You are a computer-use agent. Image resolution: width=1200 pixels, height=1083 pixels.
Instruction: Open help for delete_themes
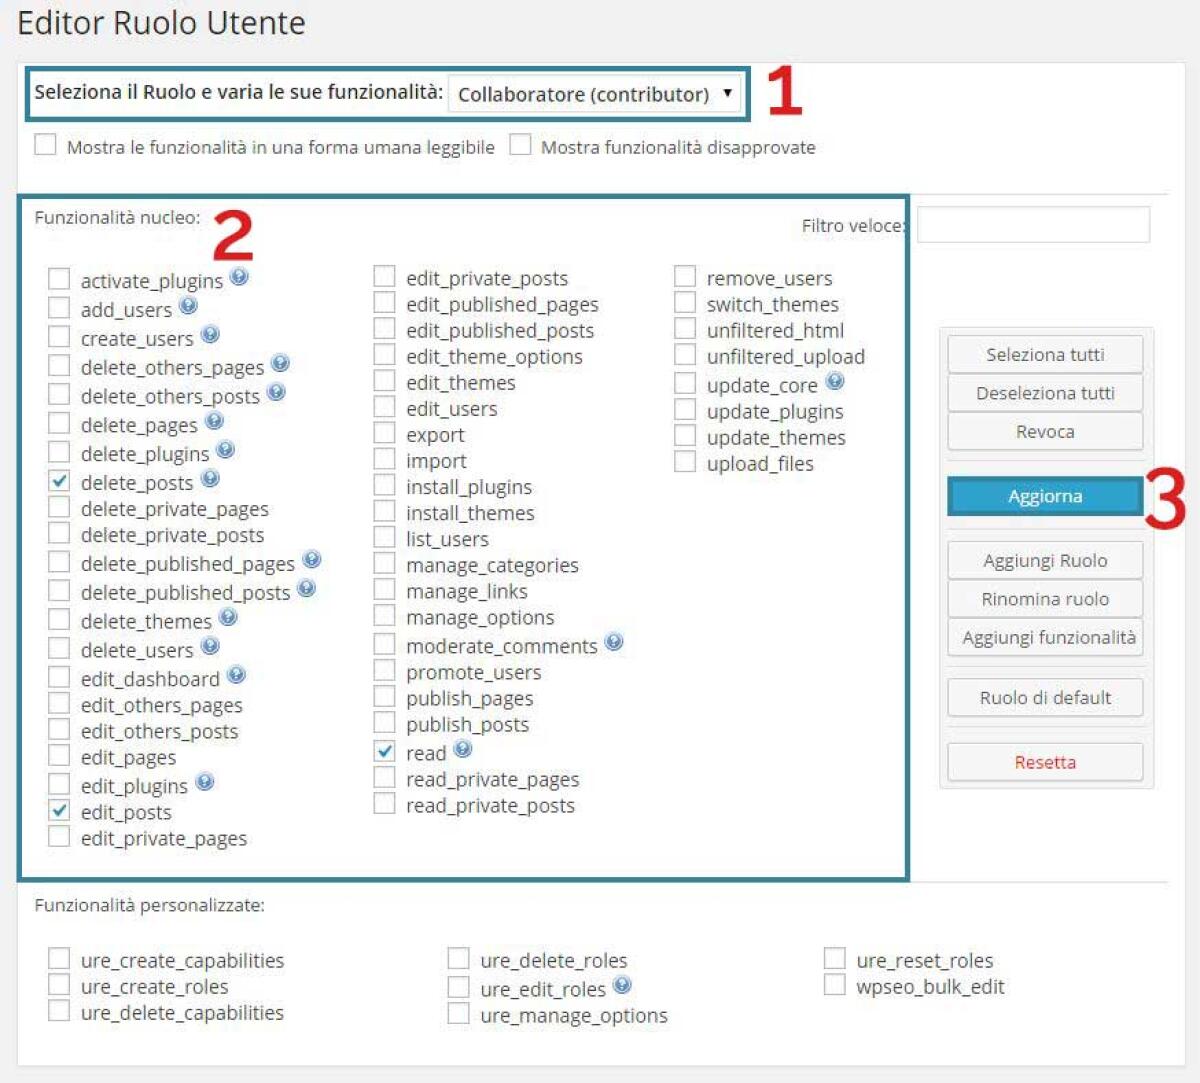tap(229, 618)
